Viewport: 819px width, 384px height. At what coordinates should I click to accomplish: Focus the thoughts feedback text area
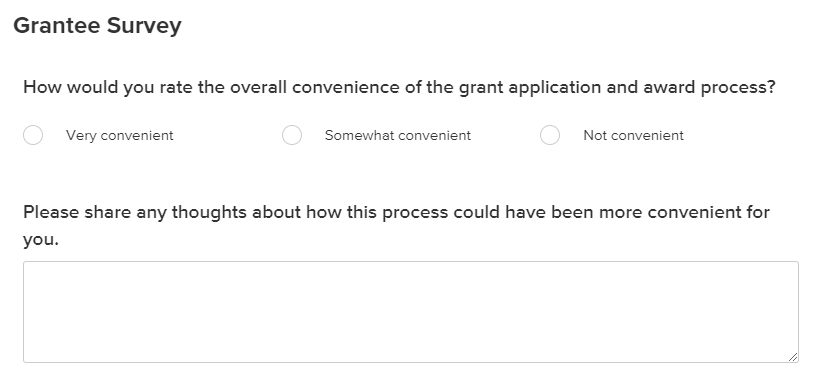pos(411,312)
